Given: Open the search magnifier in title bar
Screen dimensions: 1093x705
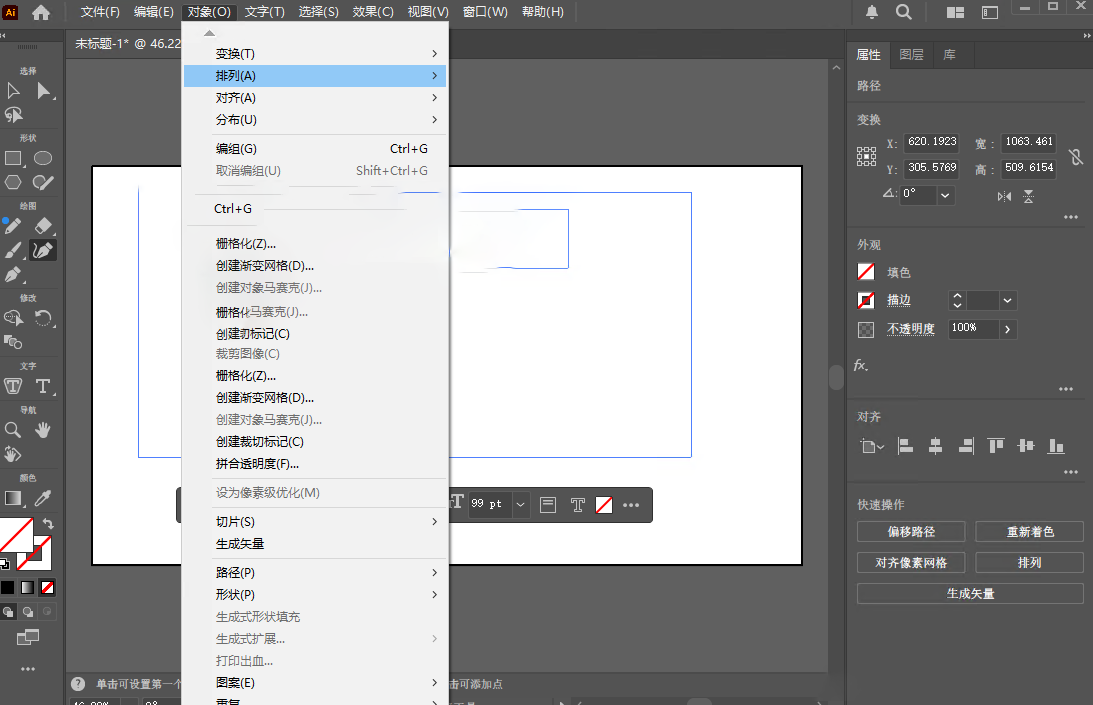Looking at the screenshot, I should tap(903, 12).
